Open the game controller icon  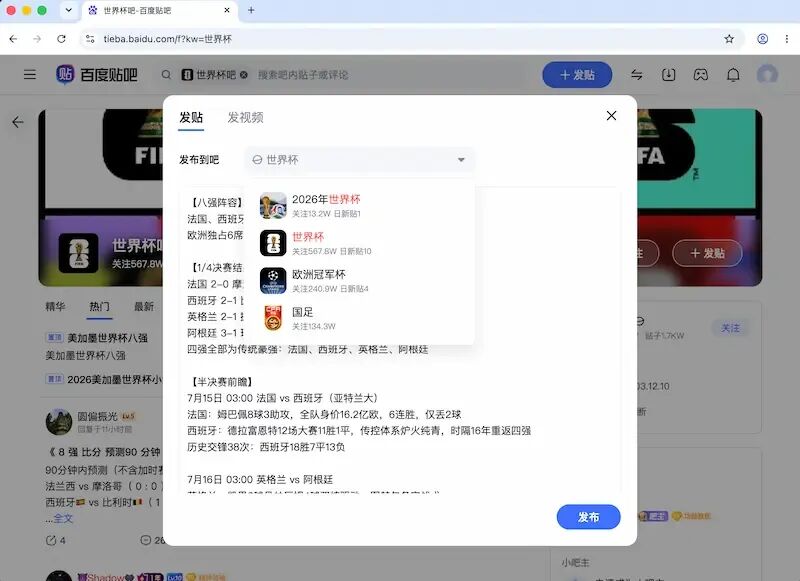(x=701, y=75)
